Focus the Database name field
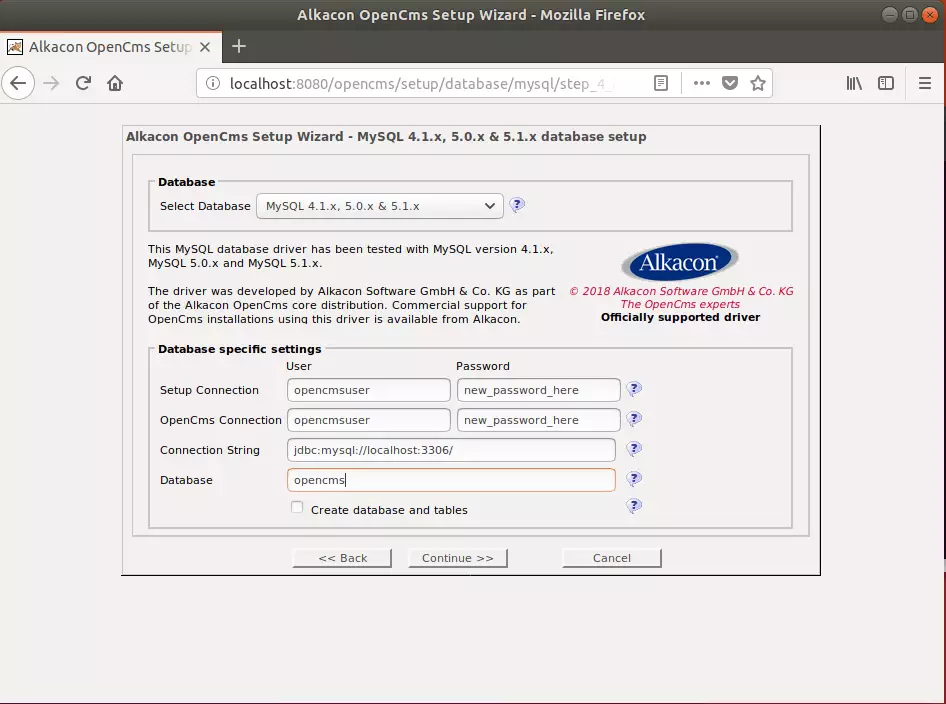 point(451,480)
